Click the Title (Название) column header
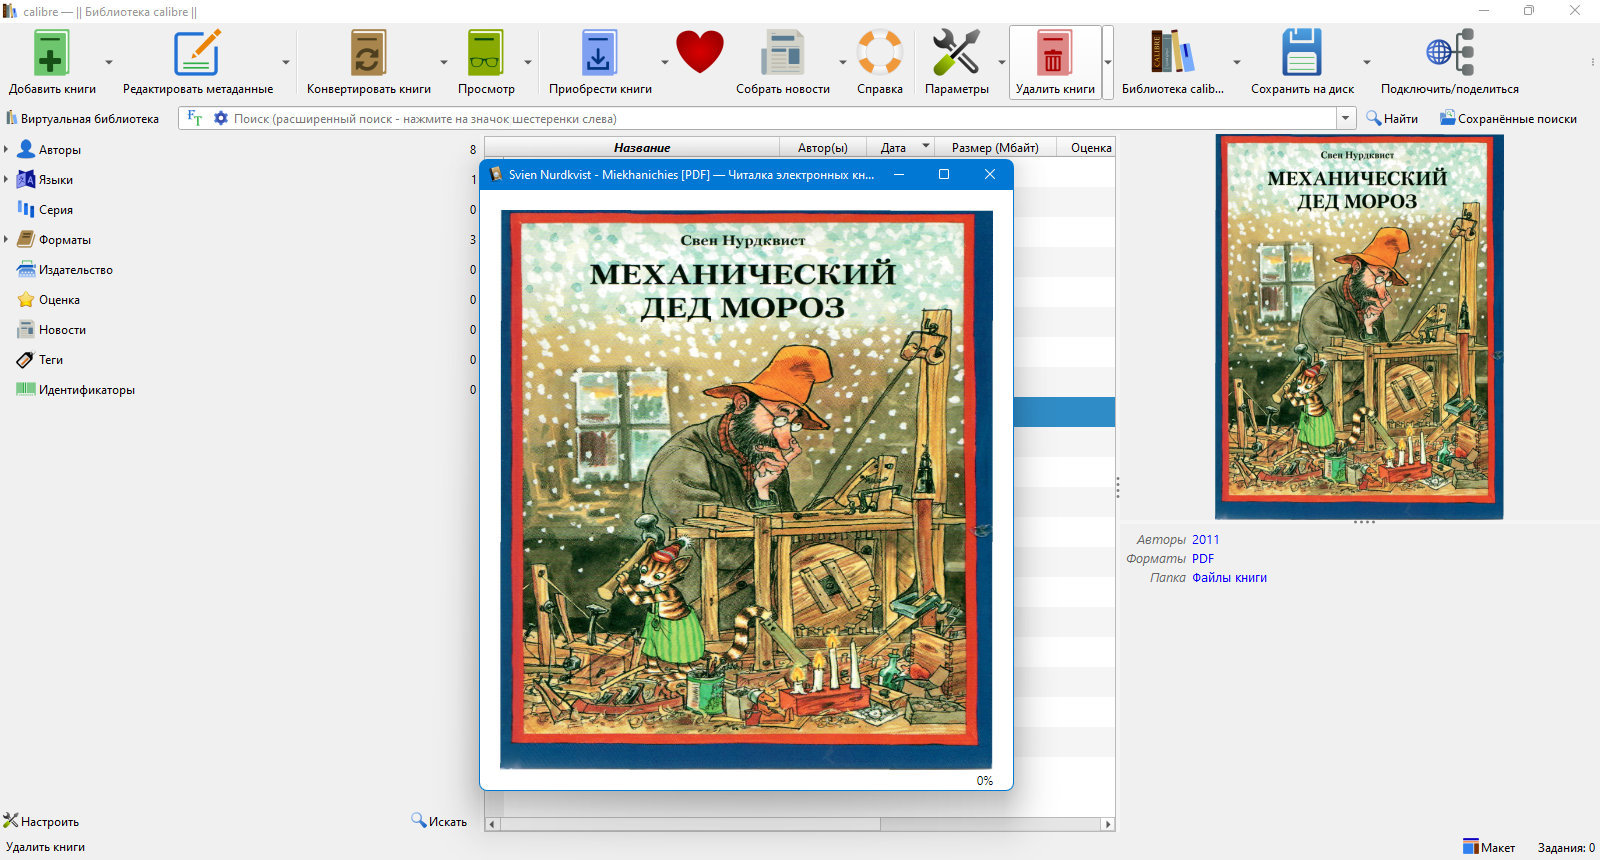Image resolution: width=1600 pixels, height=860 pixels. pyautogui.click(x=642, y=147)
